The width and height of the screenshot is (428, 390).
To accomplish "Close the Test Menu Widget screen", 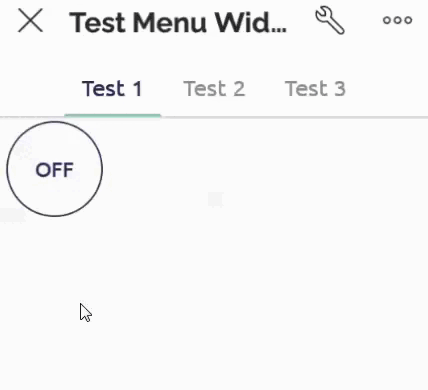I will coord(30,21).
